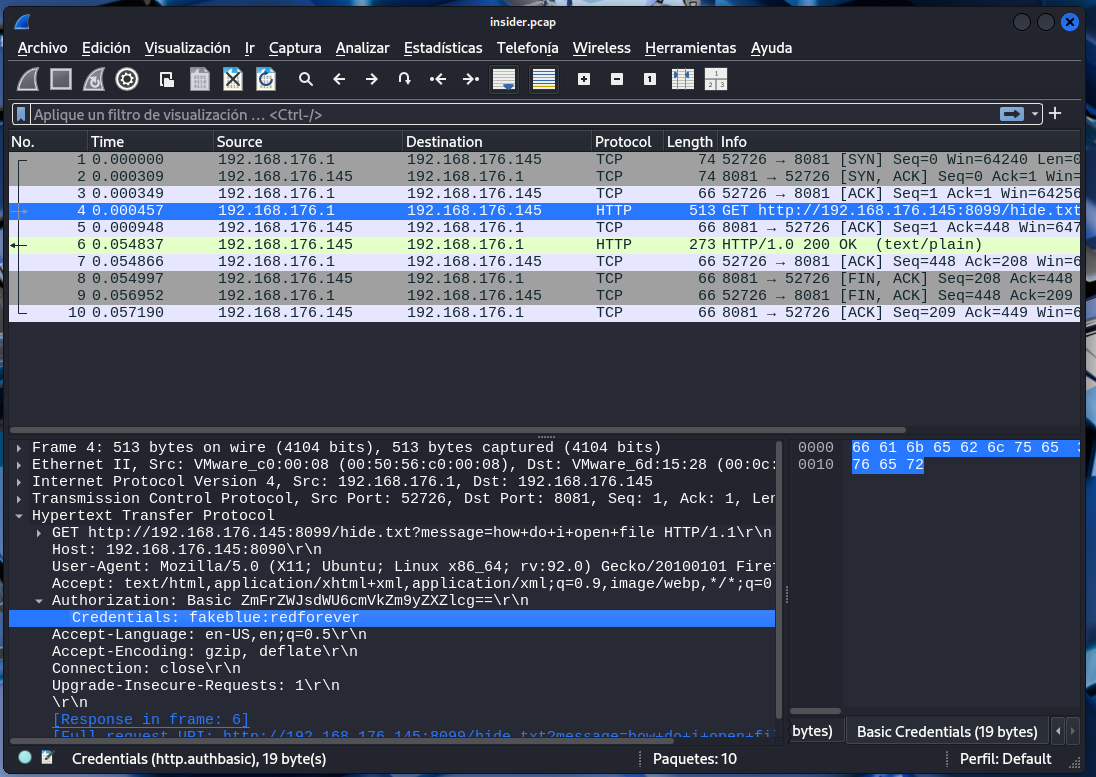Jump to first packet icon
Image resolution: width=1096 pixels, height=777 pixels.
(438, 80)
